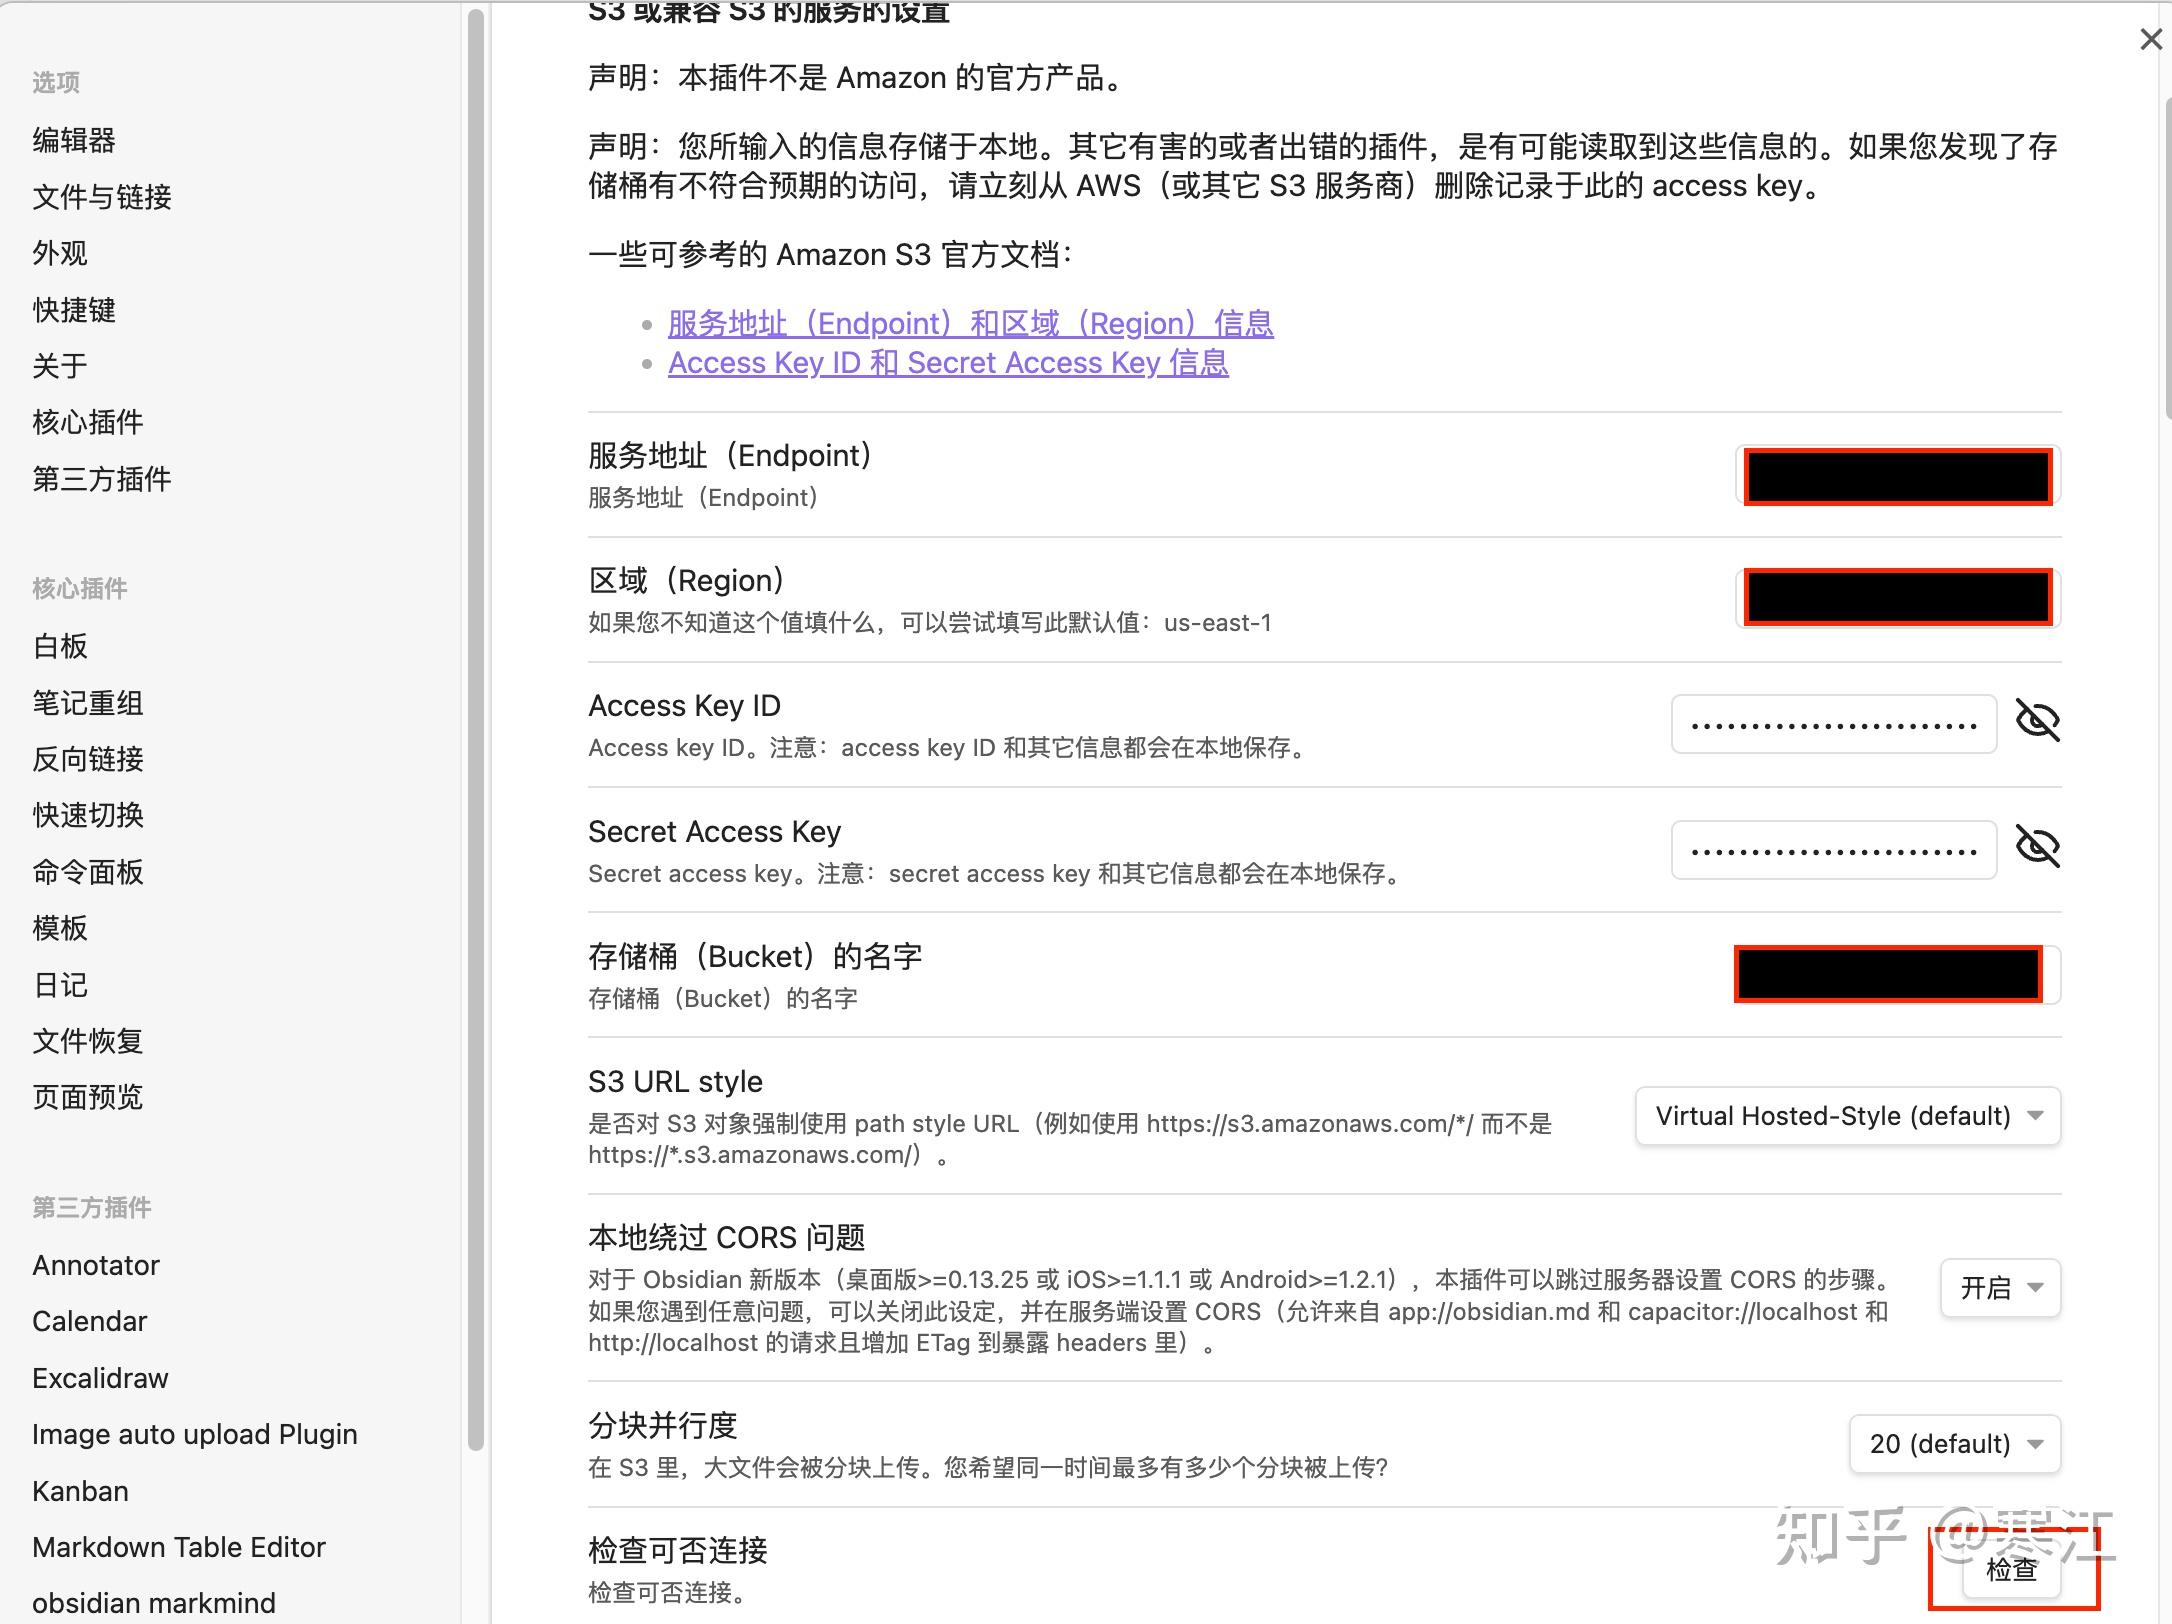Image resolution: width=2172 pixels, height=1624 pixels.
Task: Open the 分块并行度 20 (default) dropdown
Action: [1954, 1444]
